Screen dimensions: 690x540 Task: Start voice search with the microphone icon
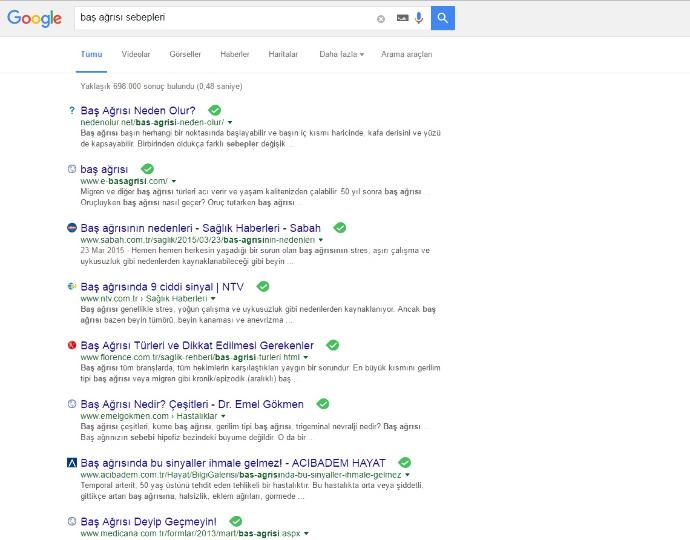(419, 18)
